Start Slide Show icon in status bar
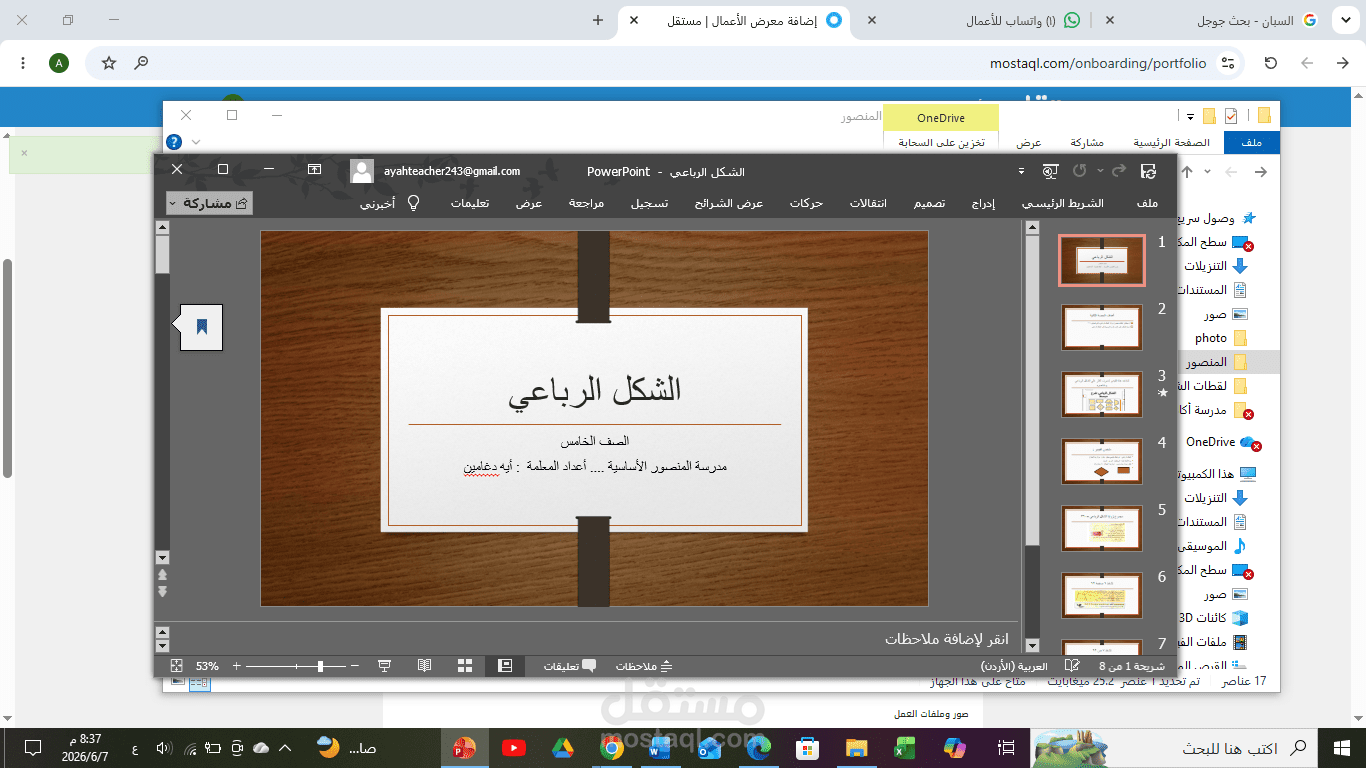1366x768 pixels. (384, 666)
